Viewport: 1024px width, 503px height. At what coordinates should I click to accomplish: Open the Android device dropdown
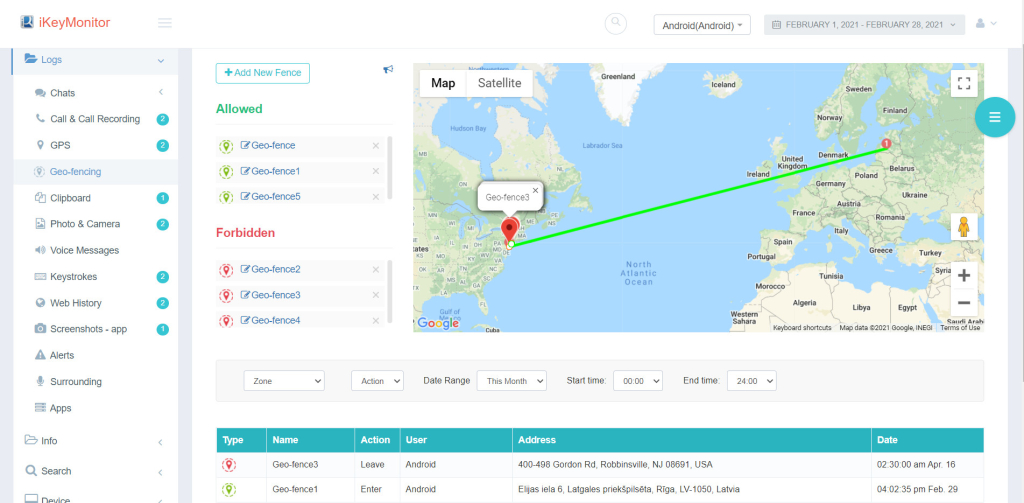[702, 25]
